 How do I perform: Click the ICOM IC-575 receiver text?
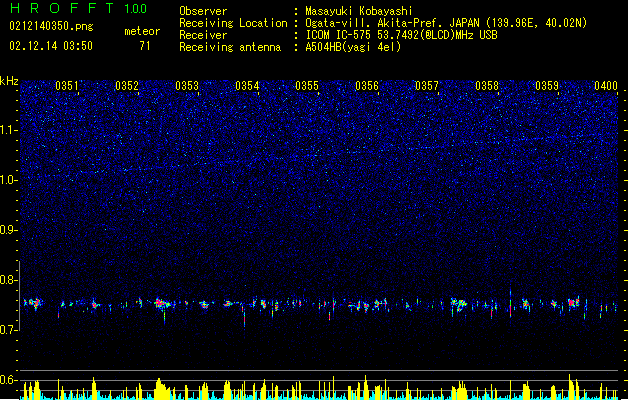tap(401, 35)
